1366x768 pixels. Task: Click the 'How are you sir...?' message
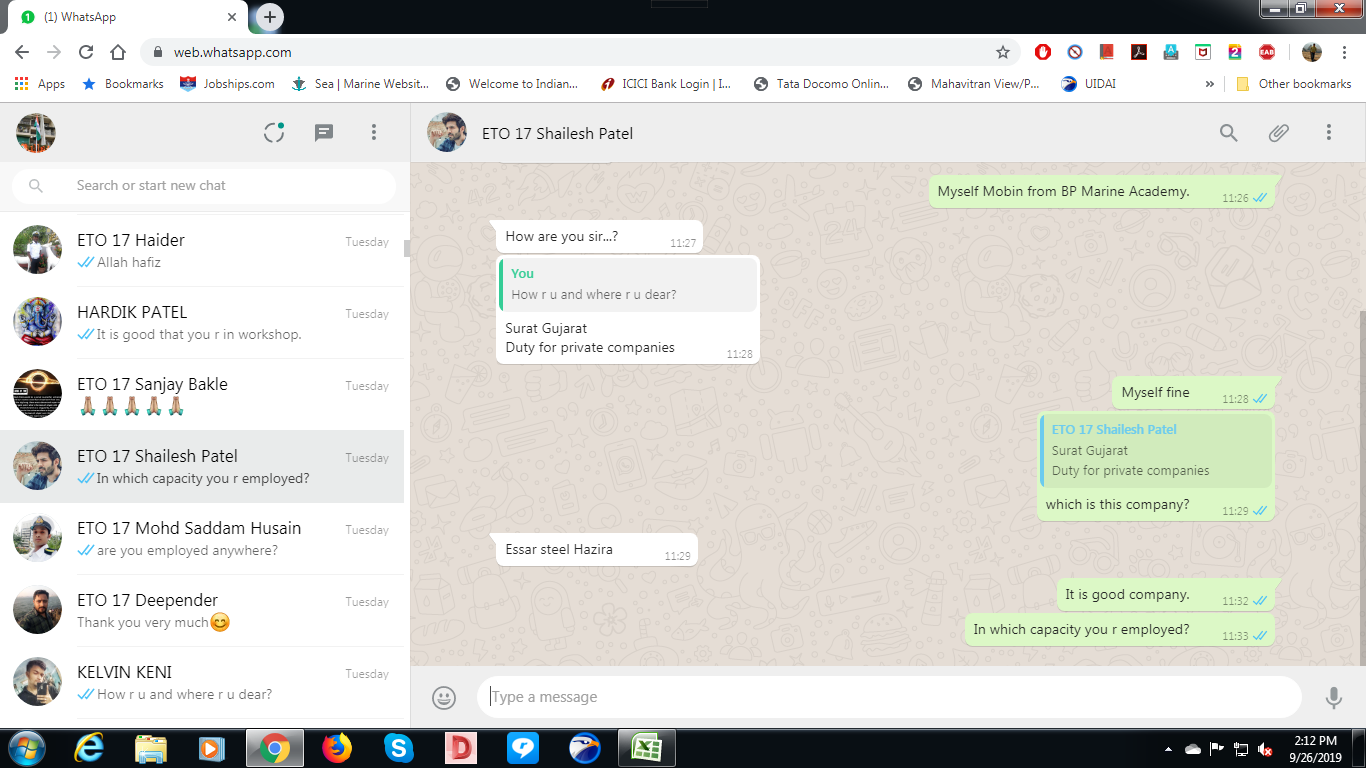[x=599, y=237]
